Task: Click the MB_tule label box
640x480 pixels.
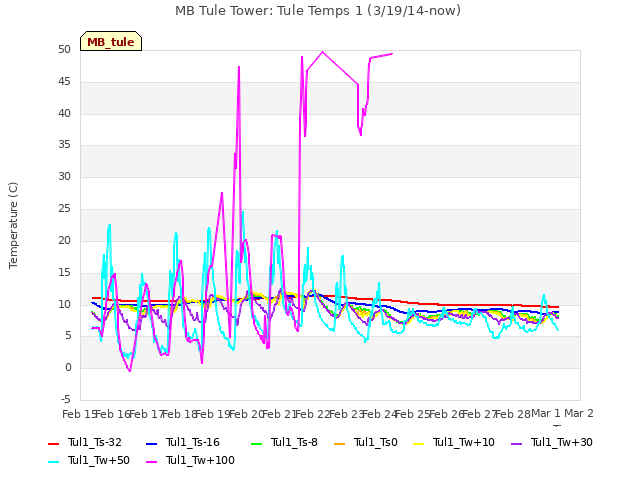Action: (111, 41)
